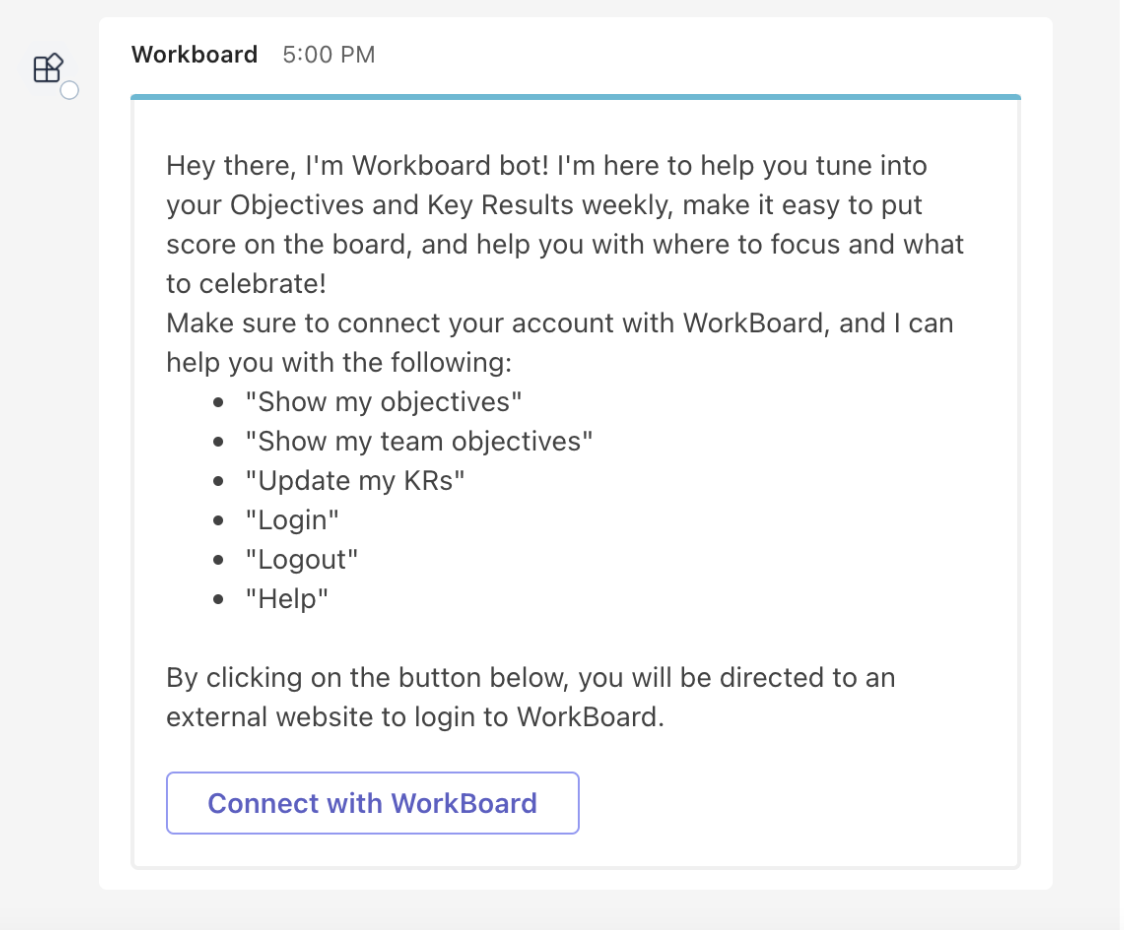Click the 5:00 PM message timestamp
1124x930 pixels.
click(x=329, y=54)
